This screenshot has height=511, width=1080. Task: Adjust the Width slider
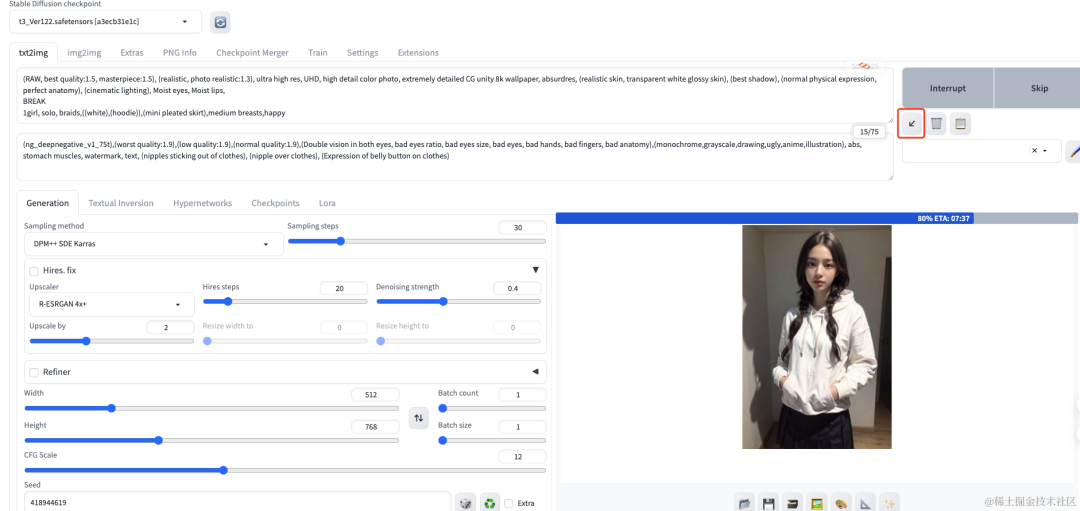(211, 408)
